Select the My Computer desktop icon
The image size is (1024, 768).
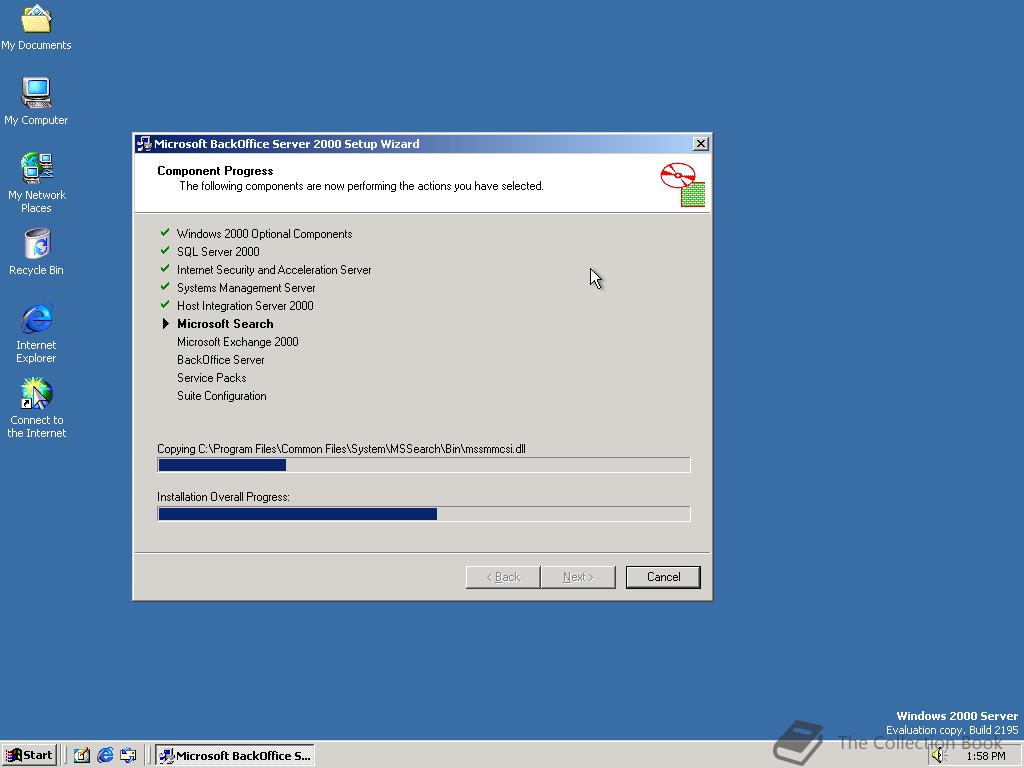tap(36, 101)
